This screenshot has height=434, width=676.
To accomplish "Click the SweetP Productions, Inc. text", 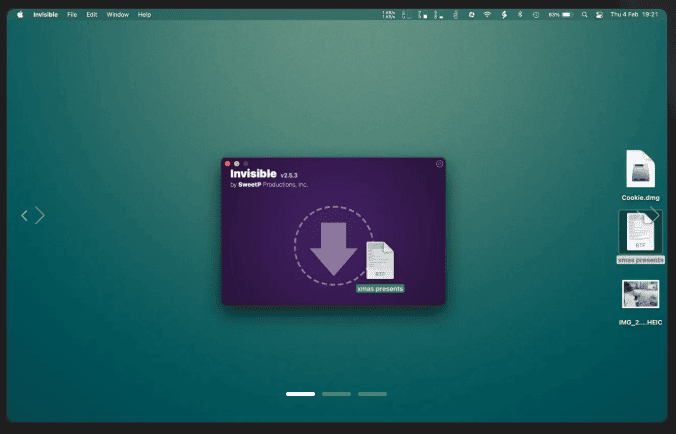I will coord(273,184).
